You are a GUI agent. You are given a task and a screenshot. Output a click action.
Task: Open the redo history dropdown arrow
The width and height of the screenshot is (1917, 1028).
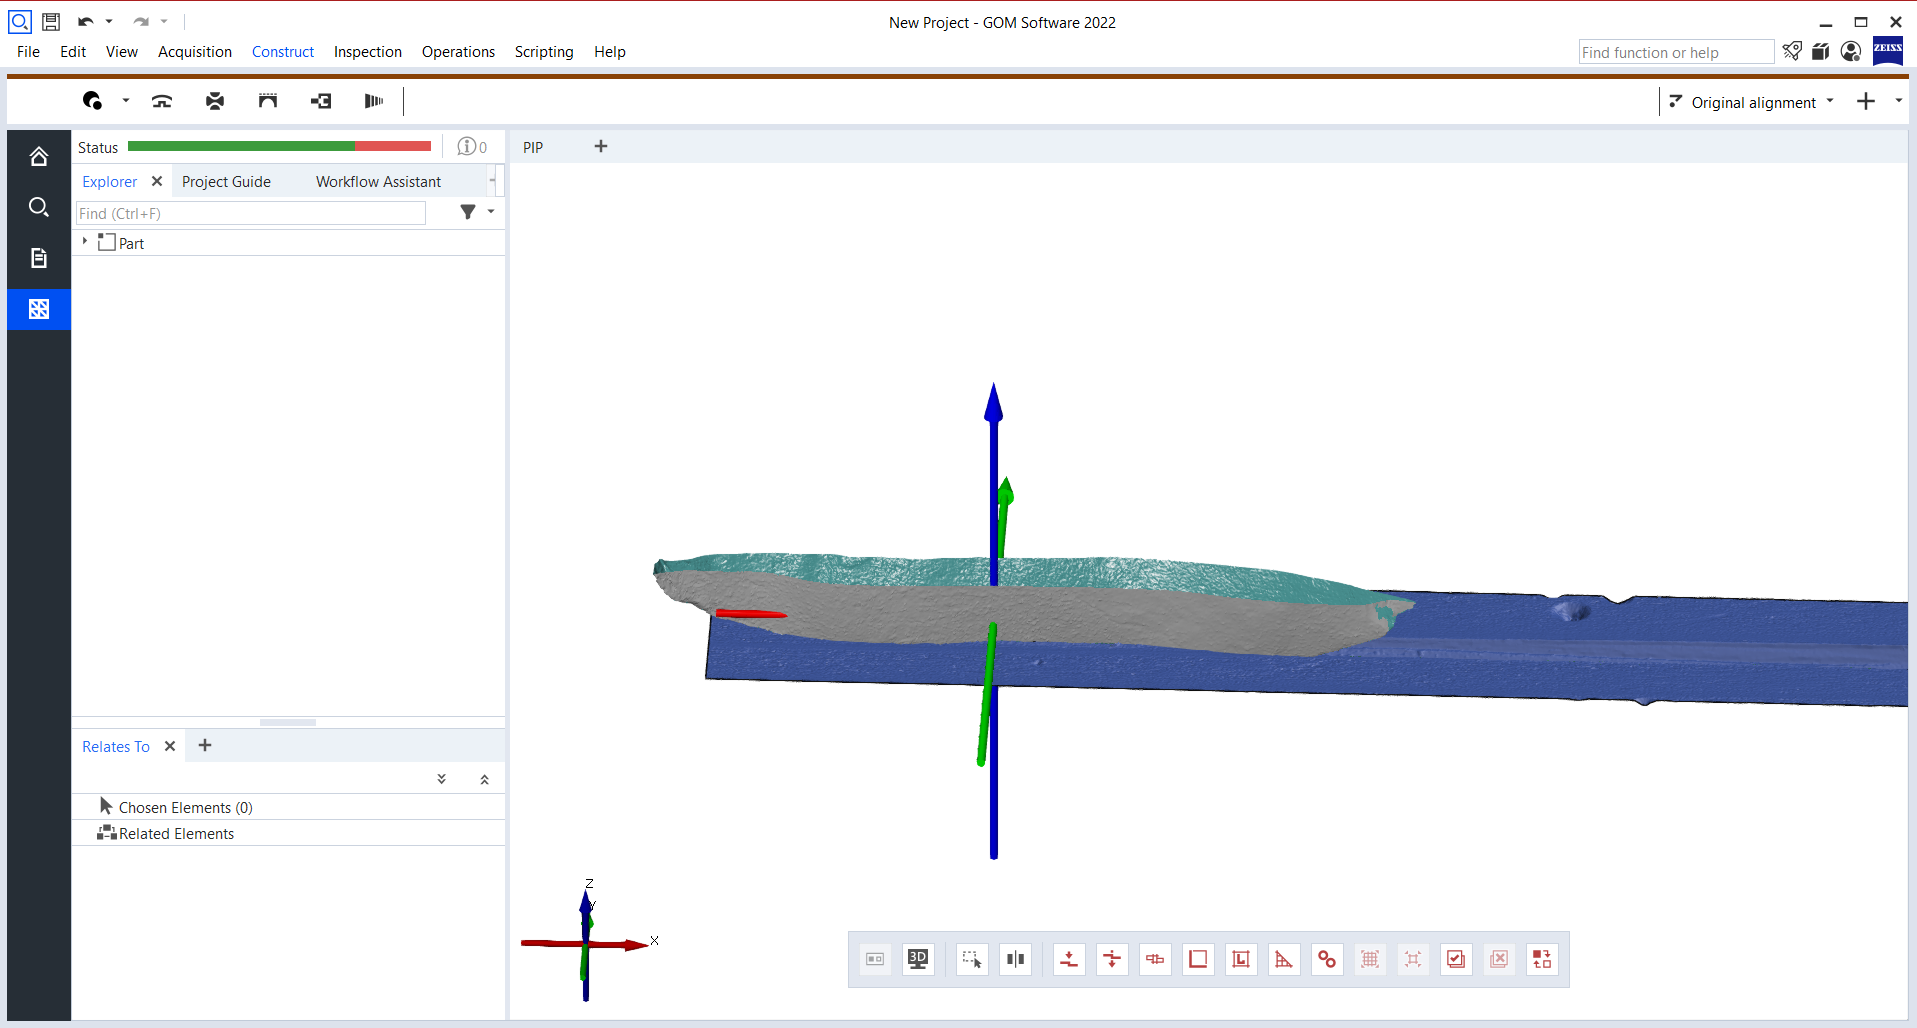click(164, 21)
